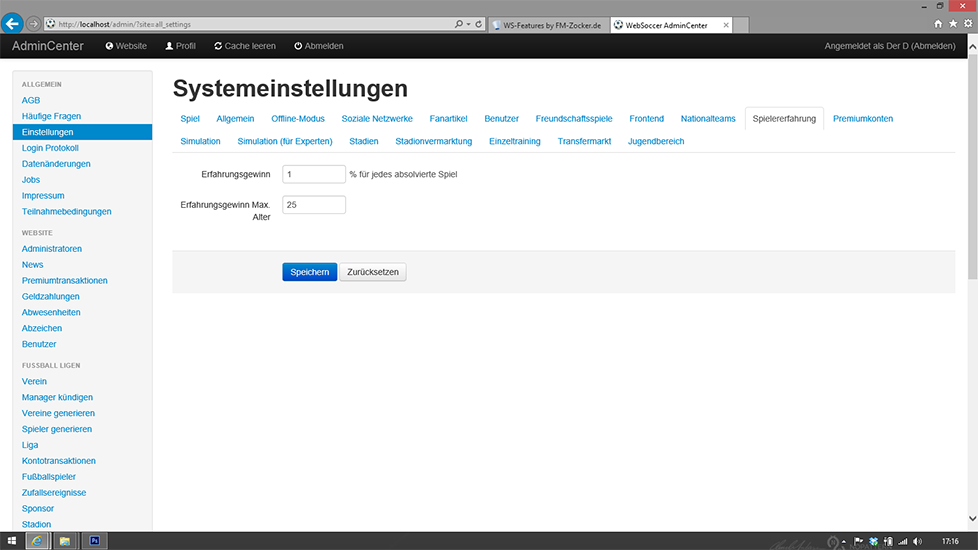Screen dimensions: 978x550
Task: Open Fußballspieler in the sidebar
Action: (49, 477)
